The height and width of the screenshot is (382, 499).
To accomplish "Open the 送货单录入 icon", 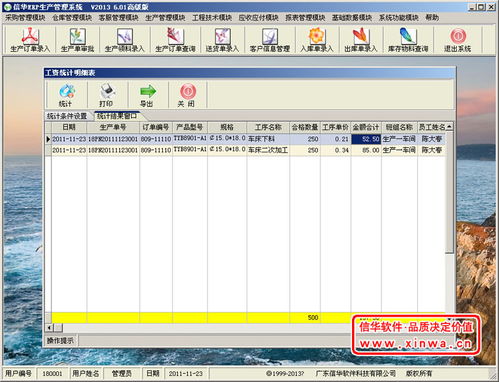I will click(222, 40).
